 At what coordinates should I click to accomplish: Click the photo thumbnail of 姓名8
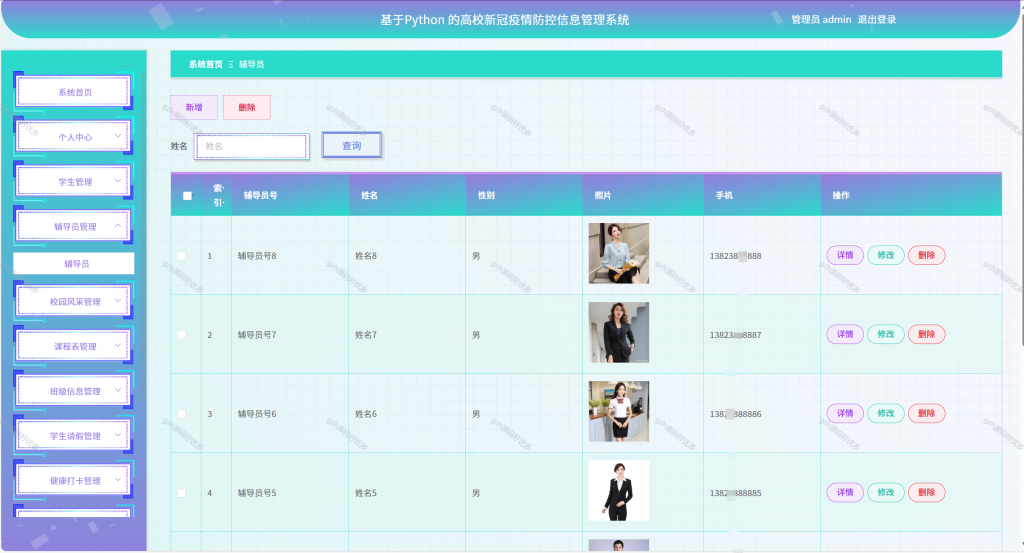coord(618,253)
